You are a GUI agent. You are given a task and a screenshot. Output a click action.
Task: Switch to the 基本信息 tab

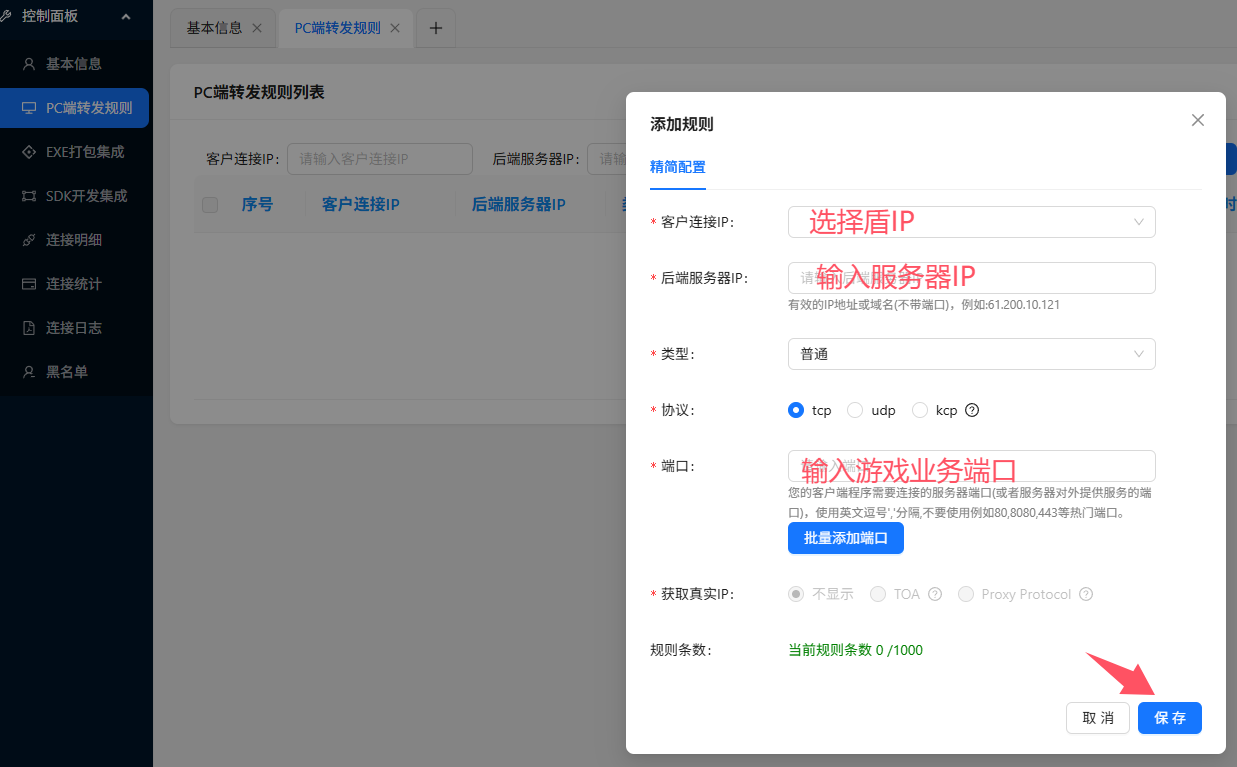(x=214, y=28)
